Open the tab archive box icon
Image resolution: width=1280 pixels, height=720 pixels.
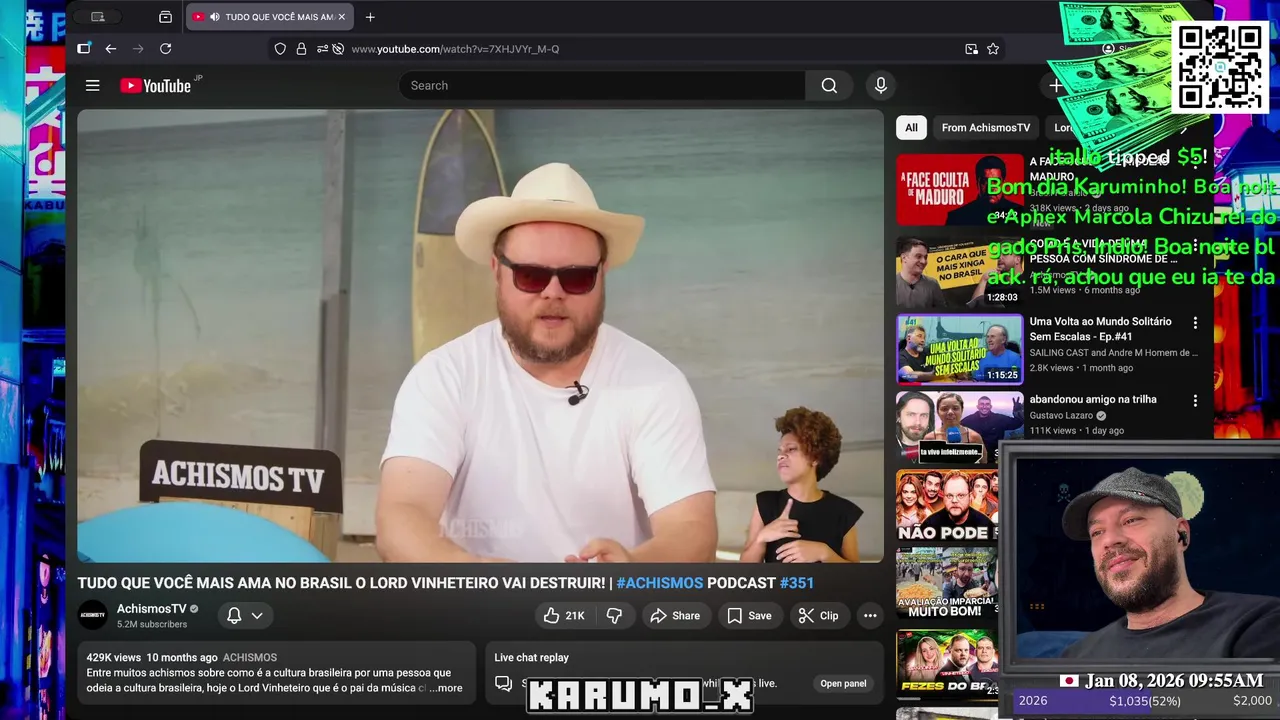pos(165,17)
